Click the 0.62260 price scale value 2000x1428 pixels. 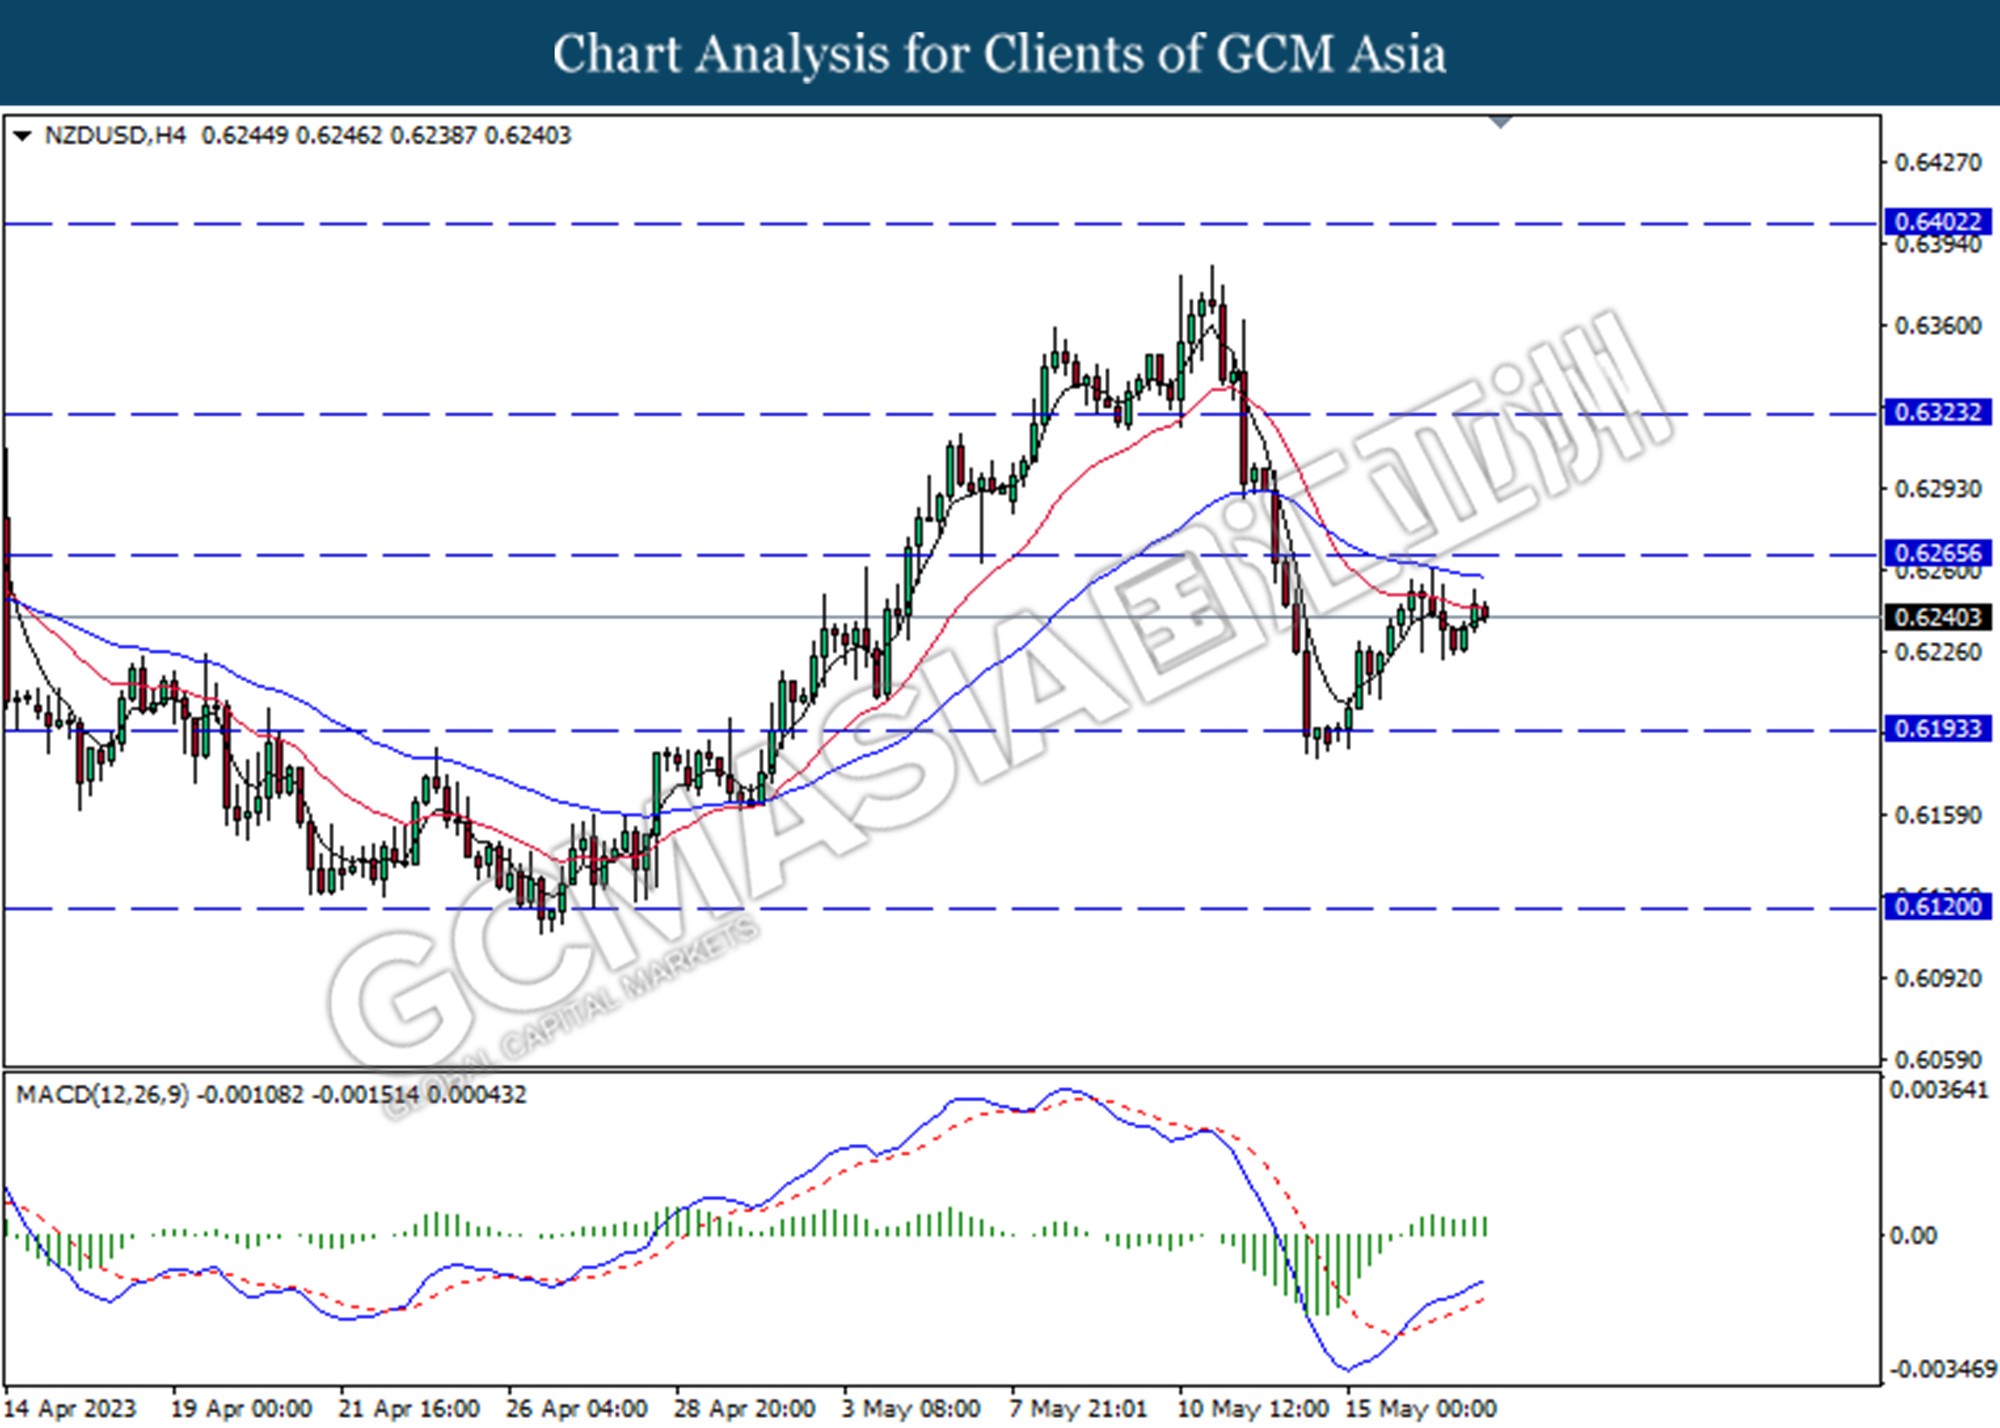pyautogui.click(x=1938, y=652)
